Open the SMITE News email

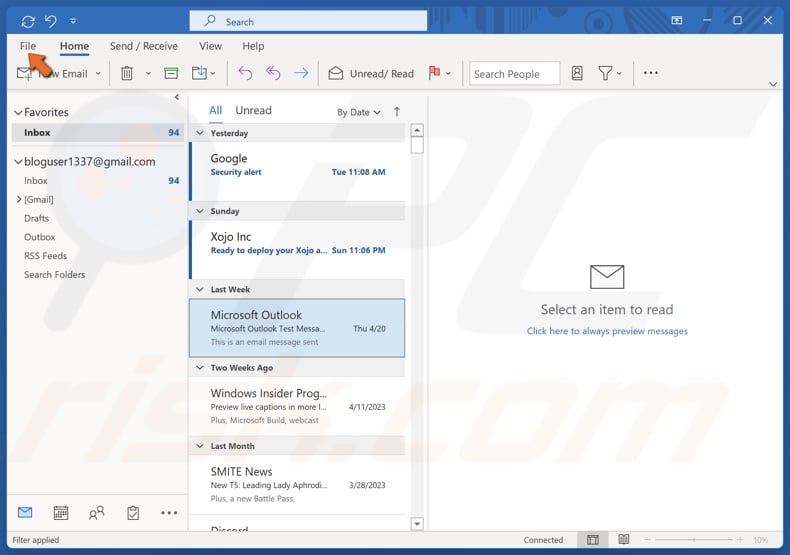(x=297, y=484)
